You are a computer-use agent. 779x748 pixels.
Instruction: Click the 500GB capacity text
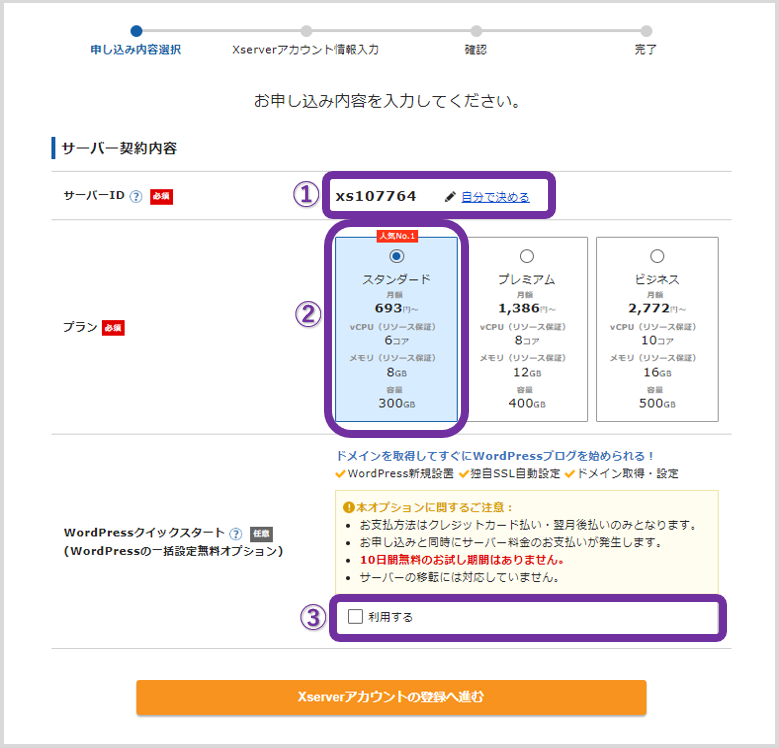click(x=657, y=403)
